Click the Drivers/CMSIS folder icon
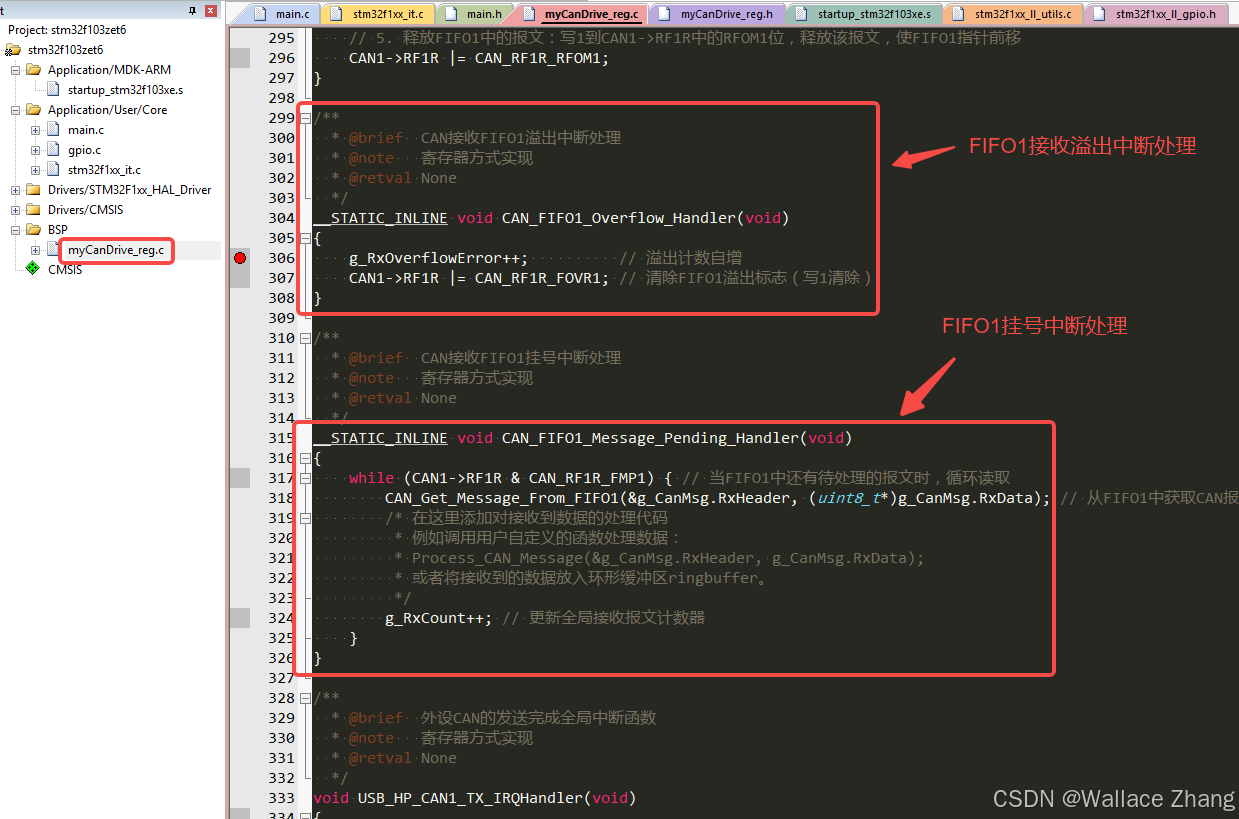 click(x=33, y=210)
